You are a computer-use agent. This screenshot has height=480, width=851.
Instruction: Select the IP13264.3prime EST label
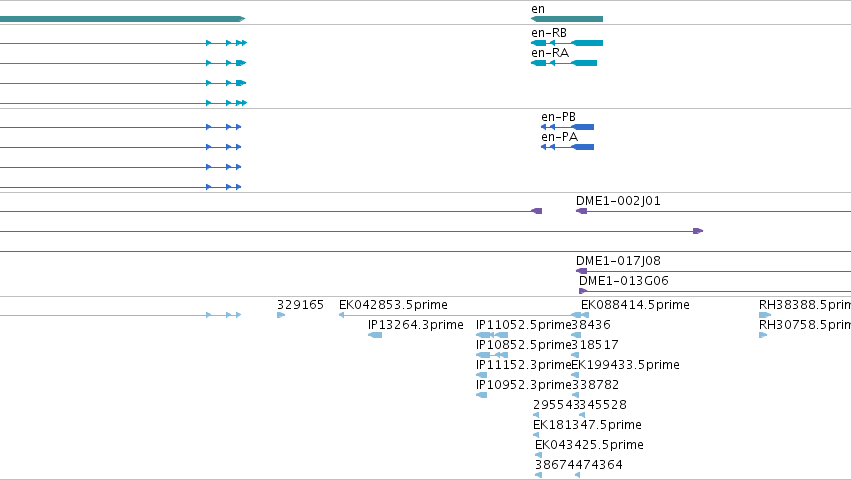[x=416, y=325]
